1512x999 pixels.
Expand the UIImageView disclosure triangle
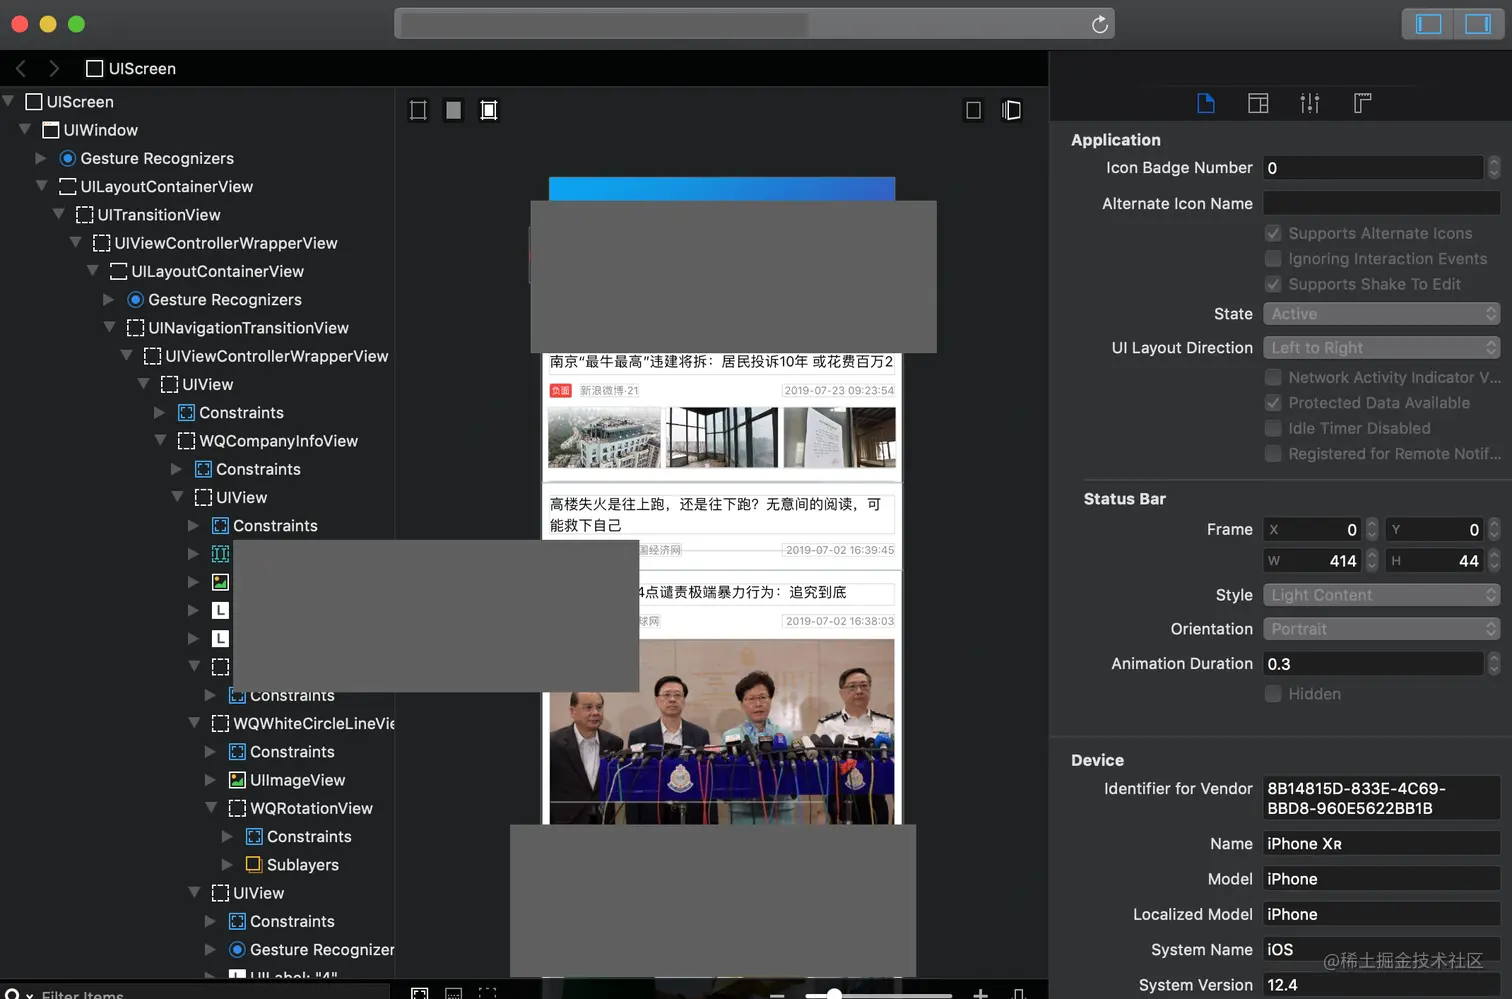tap(211, 779)
